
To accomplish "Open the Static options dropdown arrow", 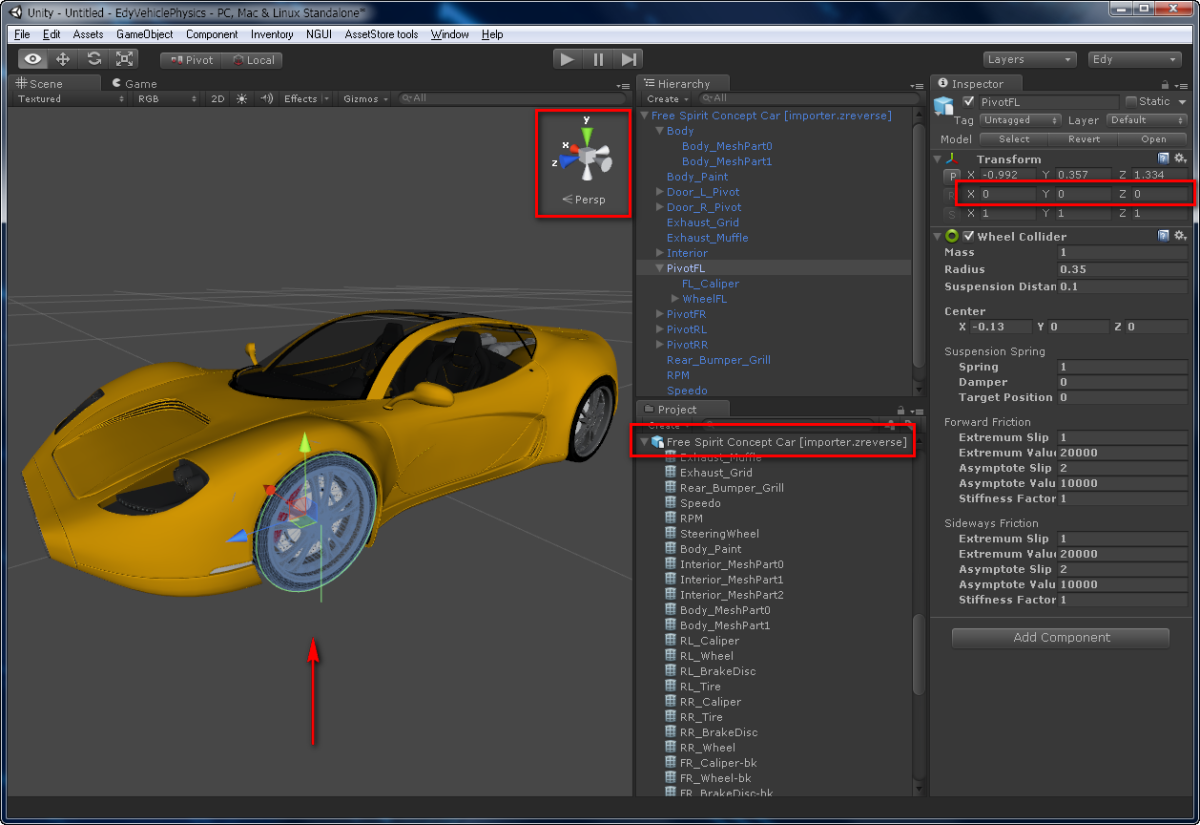I will pos(1182,102).
